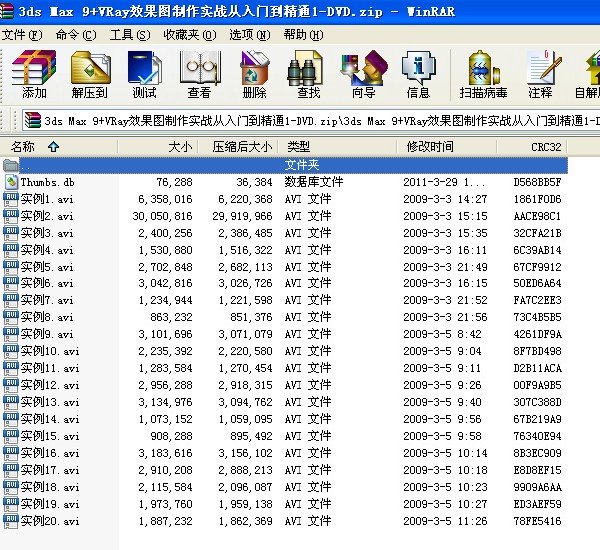
Task: Select the 实例3.avi file icon
Action: 11,233
